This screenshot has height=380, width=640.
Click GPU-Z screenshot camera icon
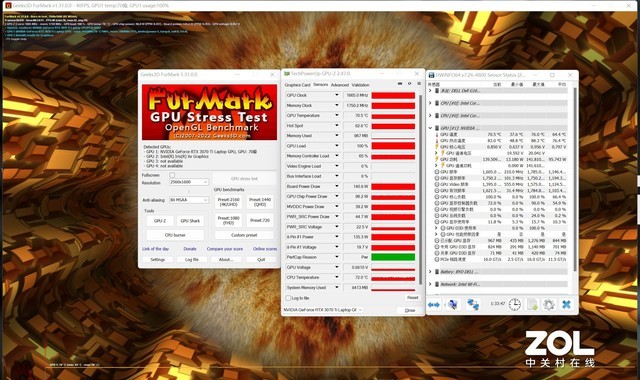click(x=400, y=84)
